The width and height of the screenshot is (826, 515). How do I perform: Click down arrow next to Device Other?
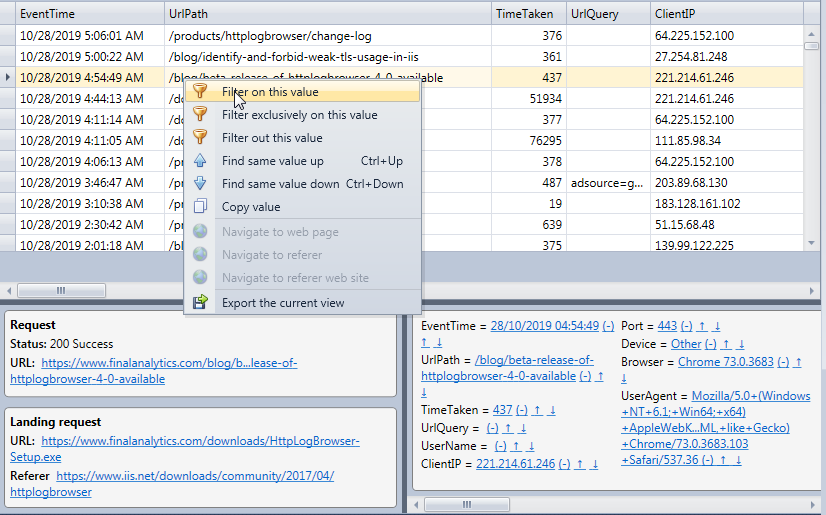tap(741, 344)
